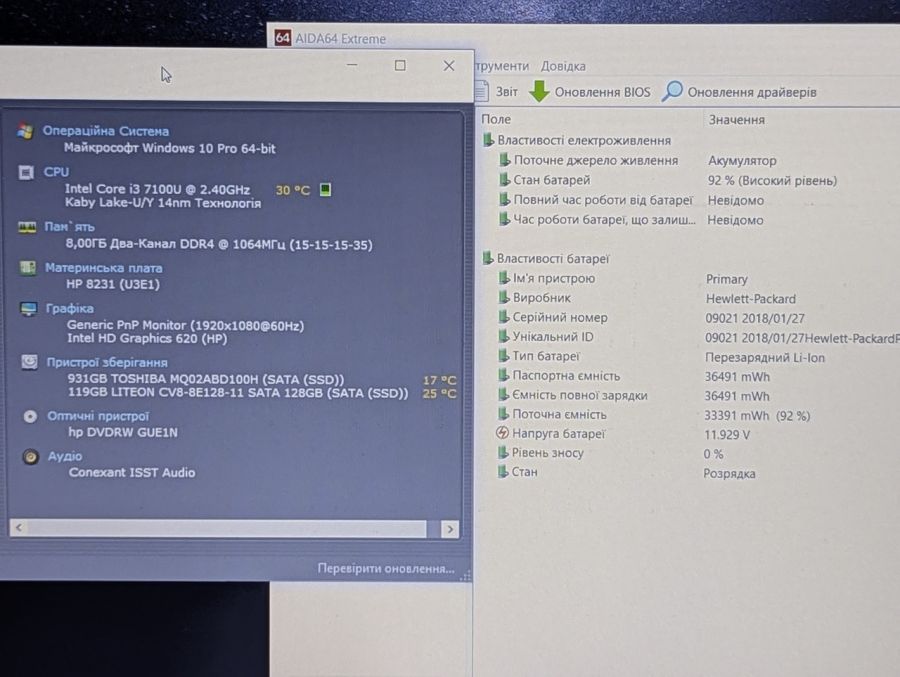
Task: Select value 92 % (Високий рівень)
Action: (772, 181)
